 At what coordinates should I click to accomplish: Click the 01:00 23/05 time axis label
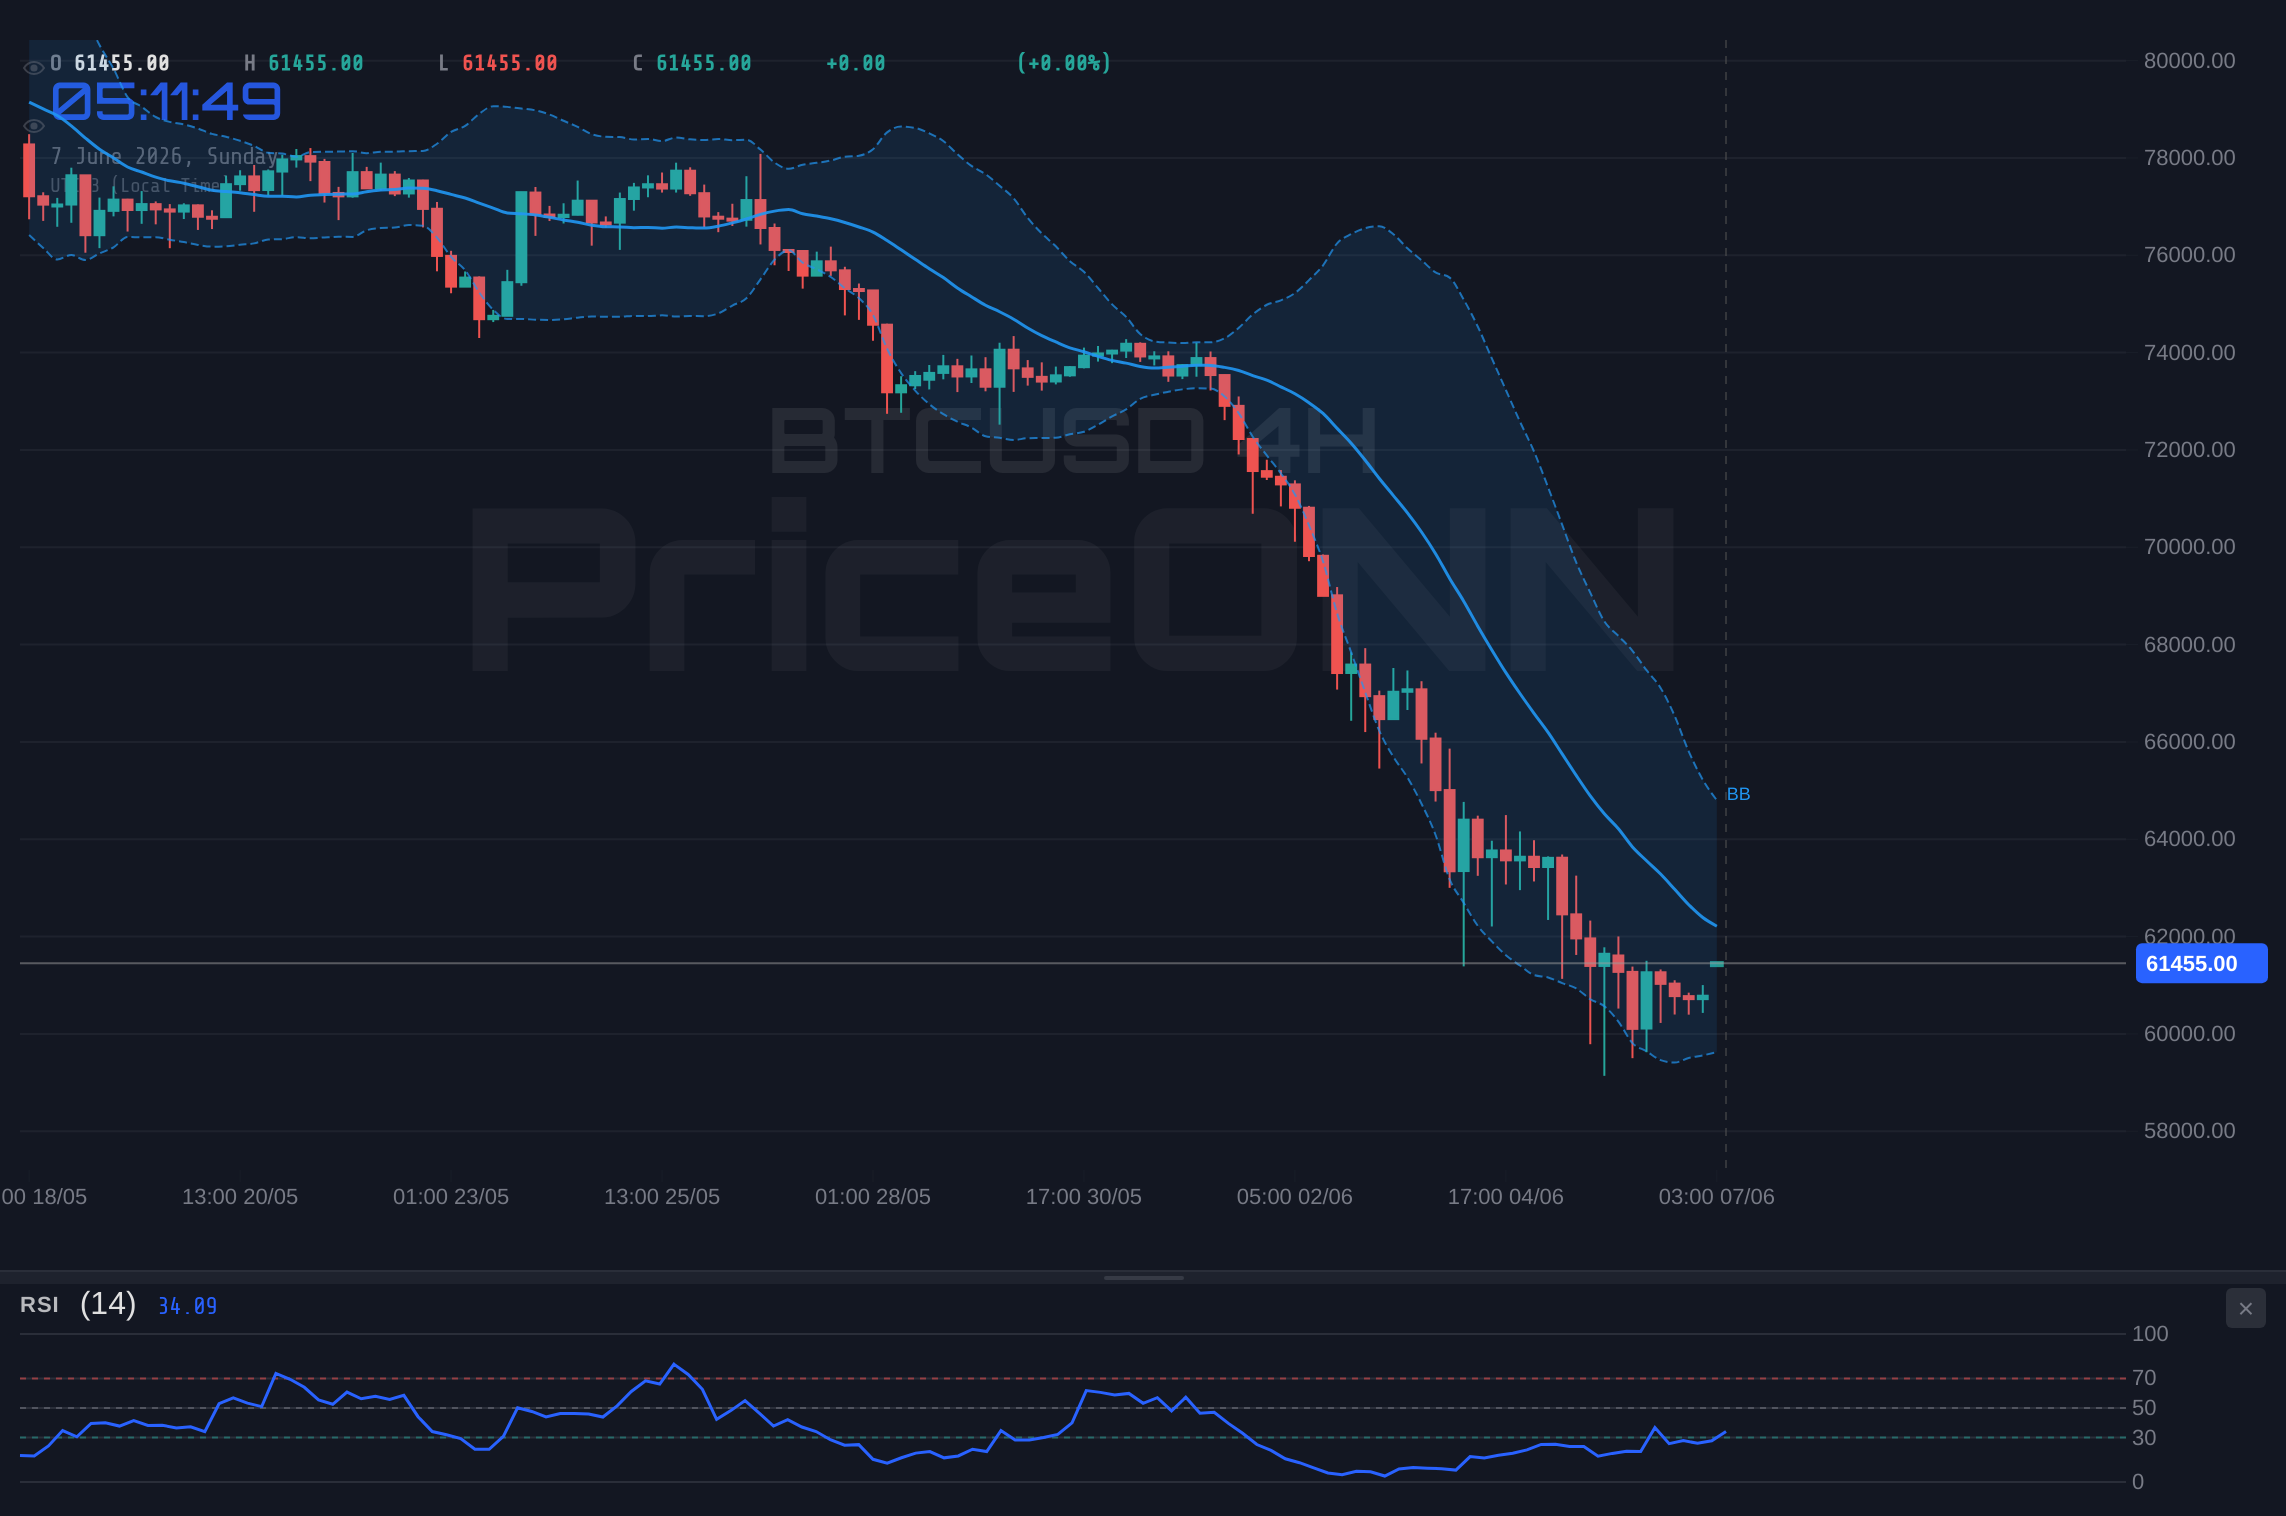click(451, 1197)
